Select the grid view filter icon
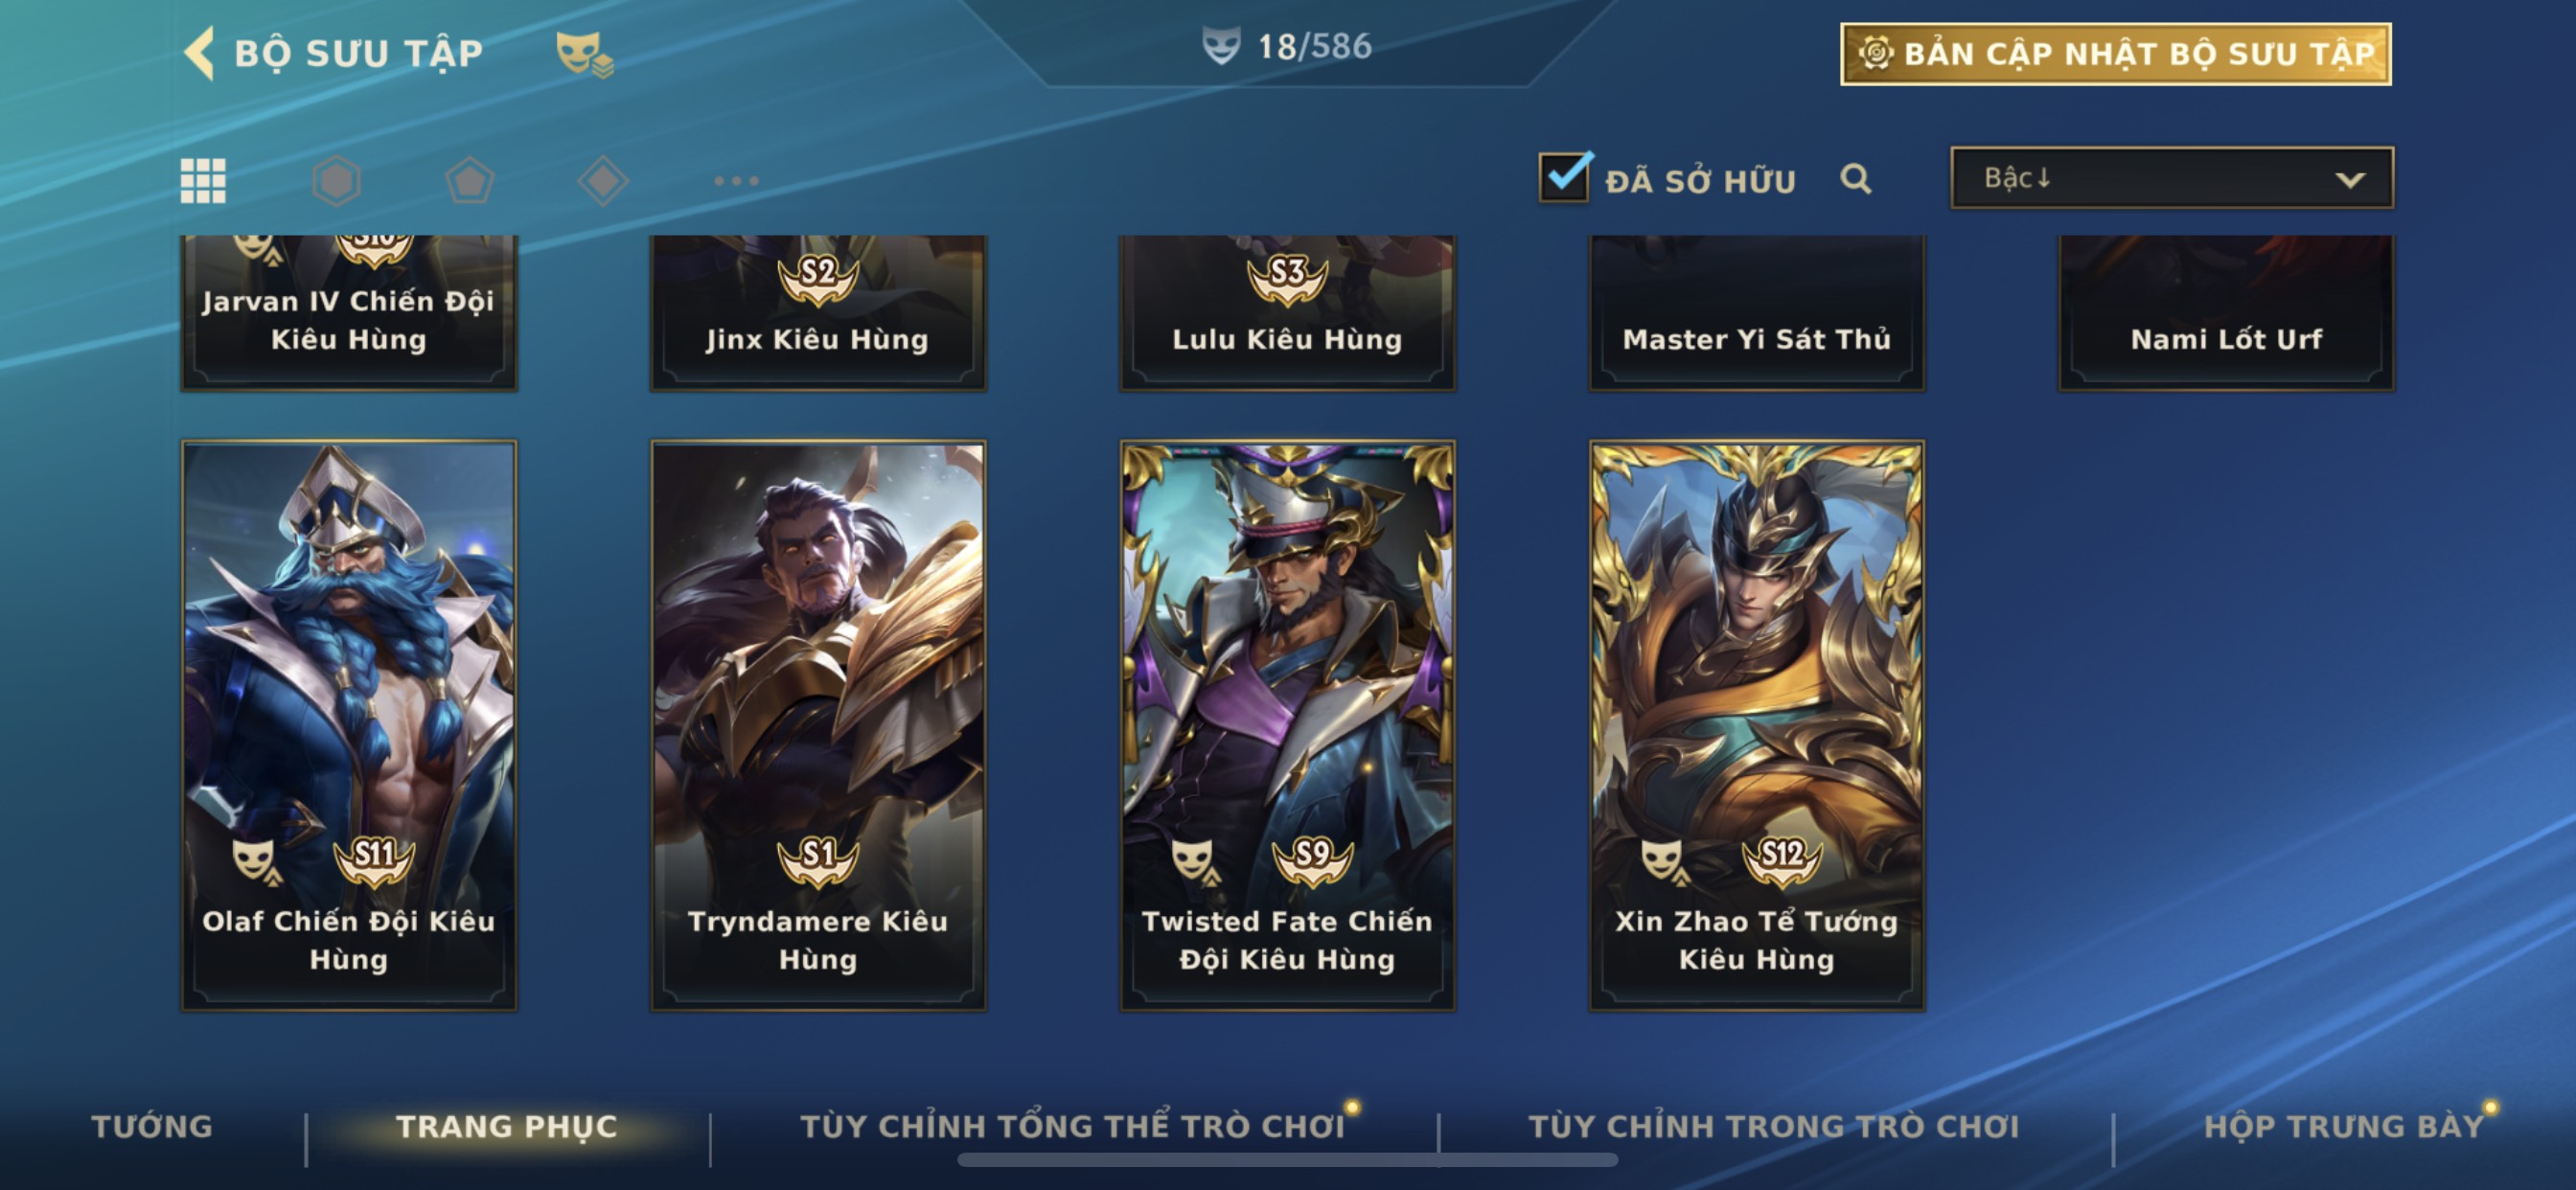This screenshot has width=2576, height=1190. coord(202,181)
